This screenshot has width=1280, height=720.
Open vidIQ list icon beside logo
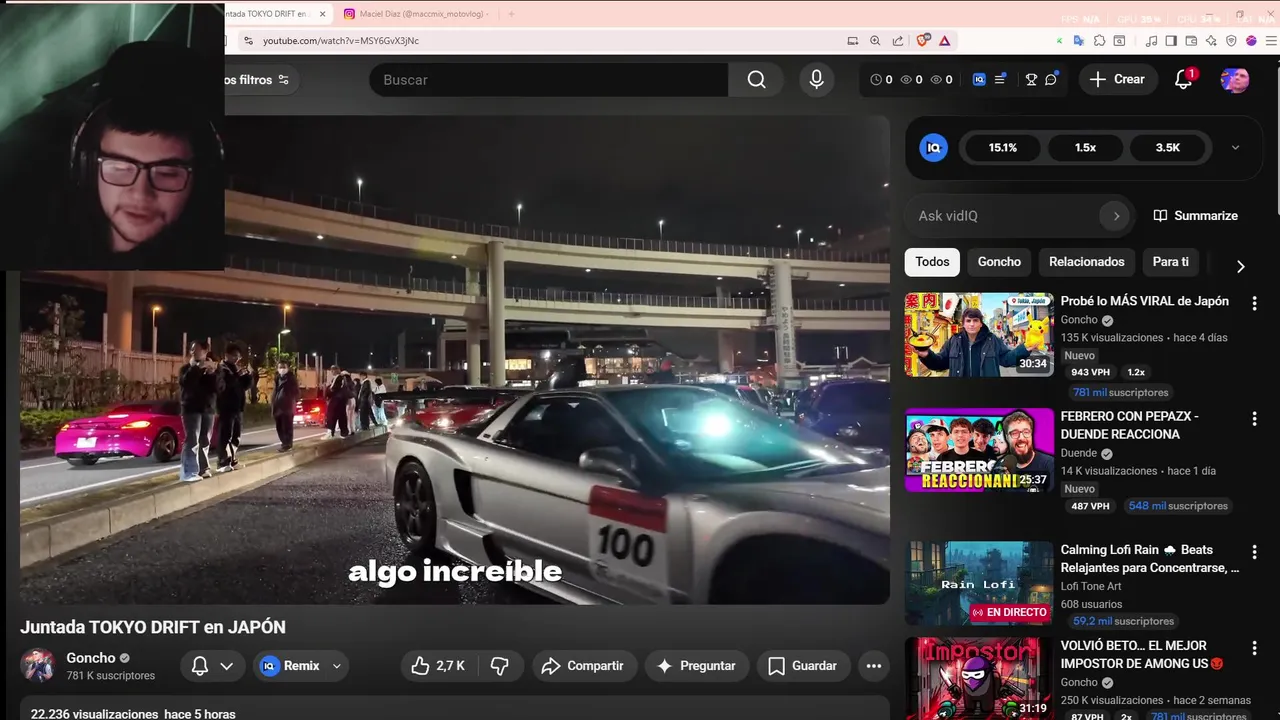(x=1001, y=80)
